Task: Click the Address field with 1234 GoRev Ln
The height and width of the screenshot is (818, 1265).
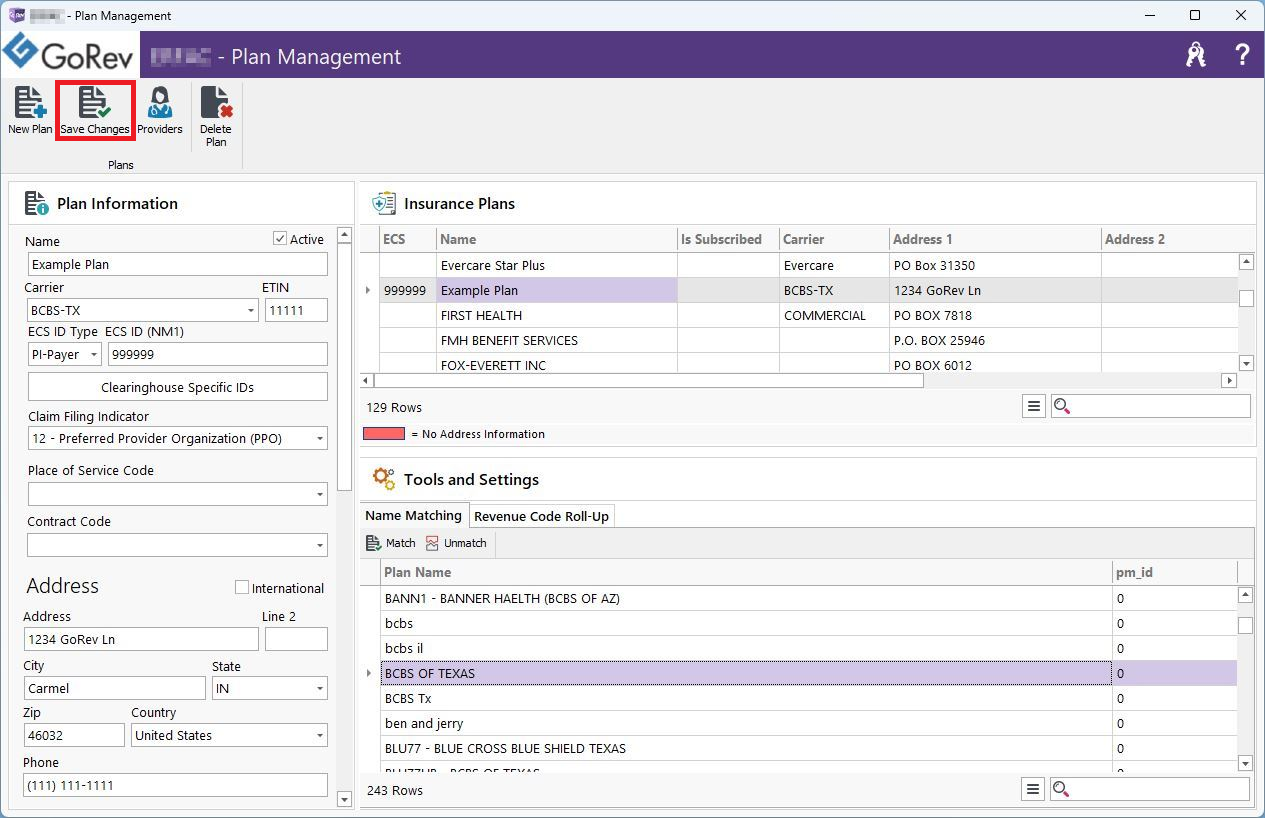Action: [x=141, y=639]
